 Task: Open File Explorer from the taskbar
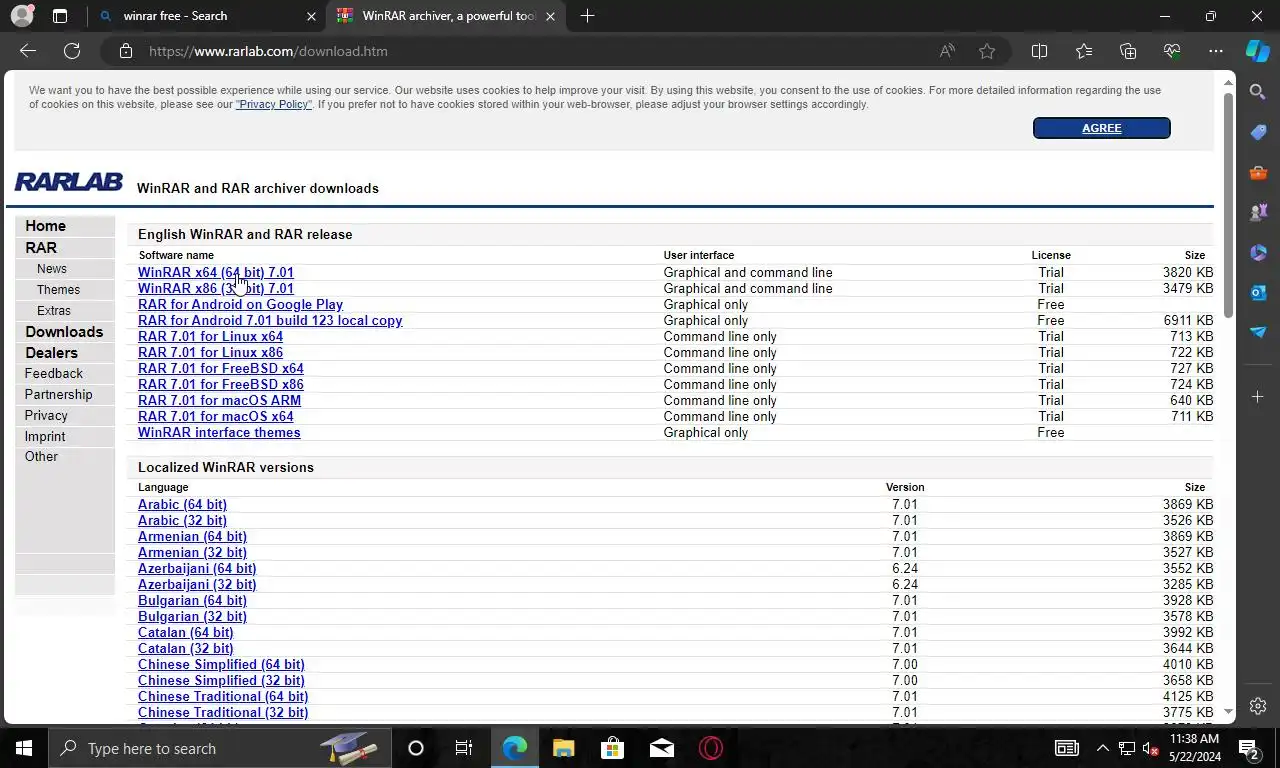tap(564, 748)
